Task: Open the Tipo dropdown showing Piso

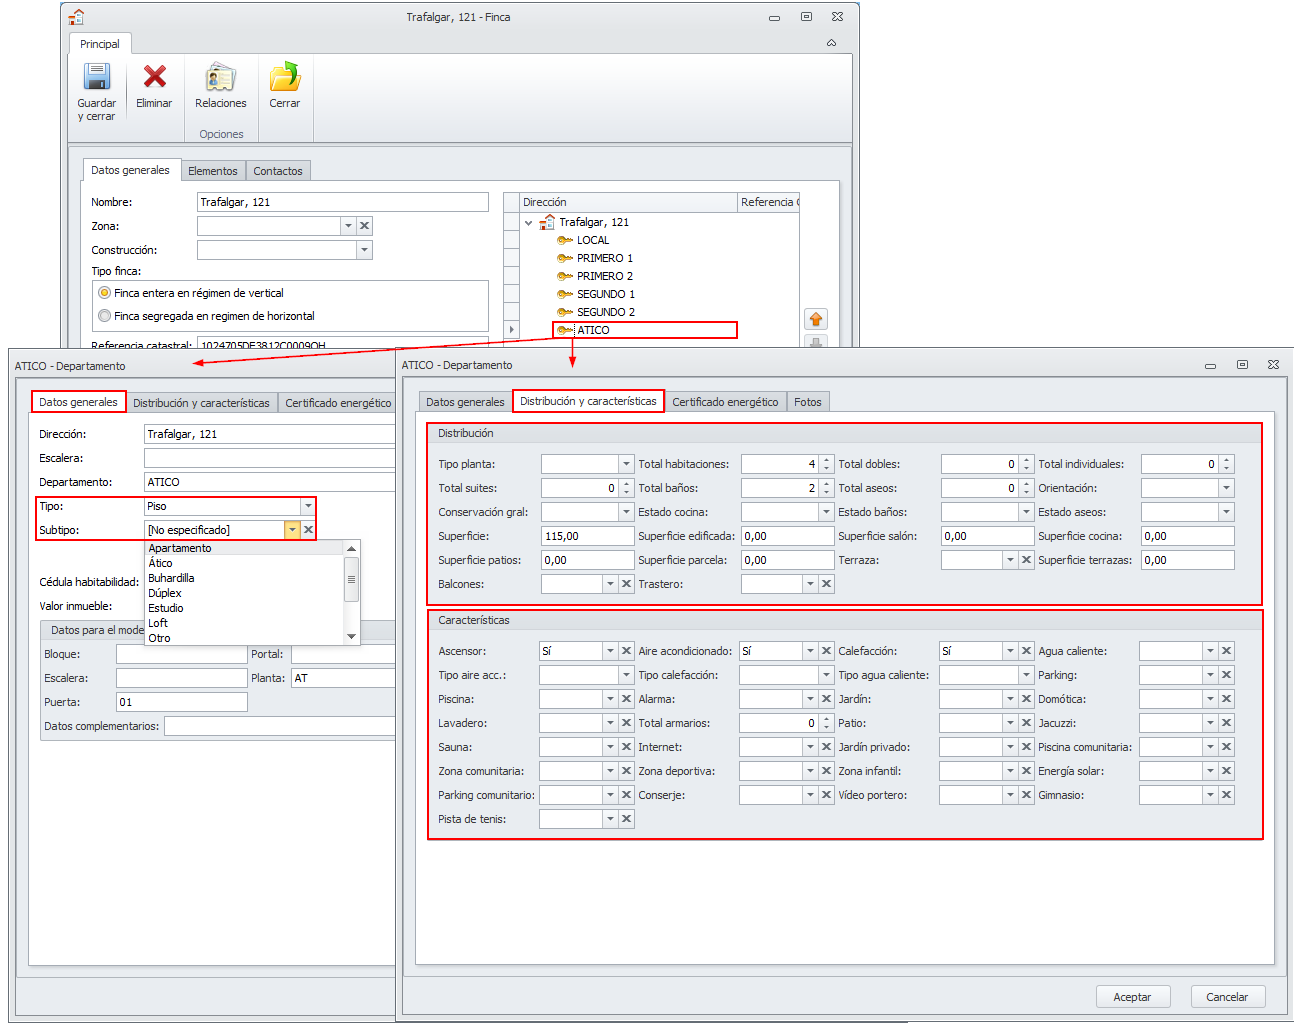Action: pyautogui.click(x=308, y=506)
